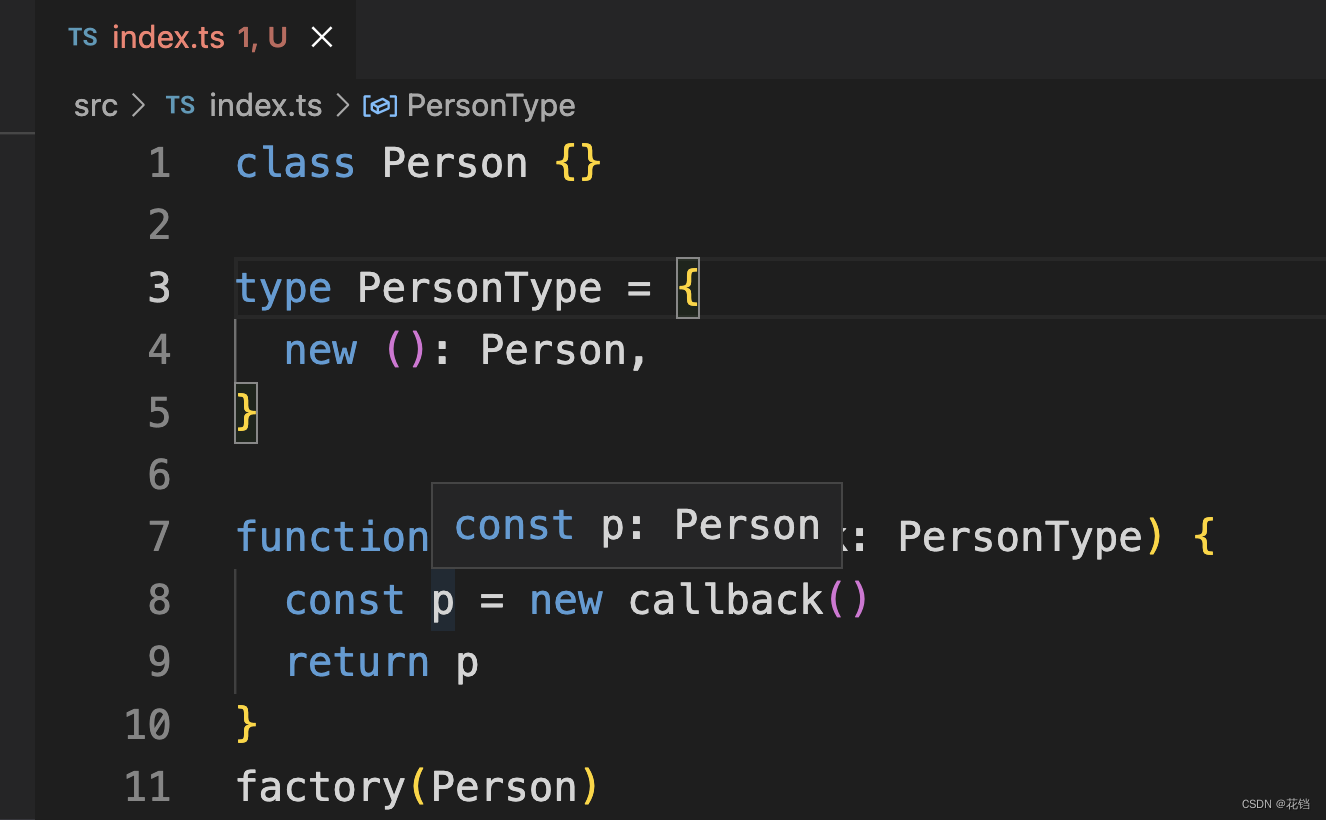Expand the chevron after index.ts breadcrumb
This screenshot has width=1326, height=820.
tap(343, 106)
